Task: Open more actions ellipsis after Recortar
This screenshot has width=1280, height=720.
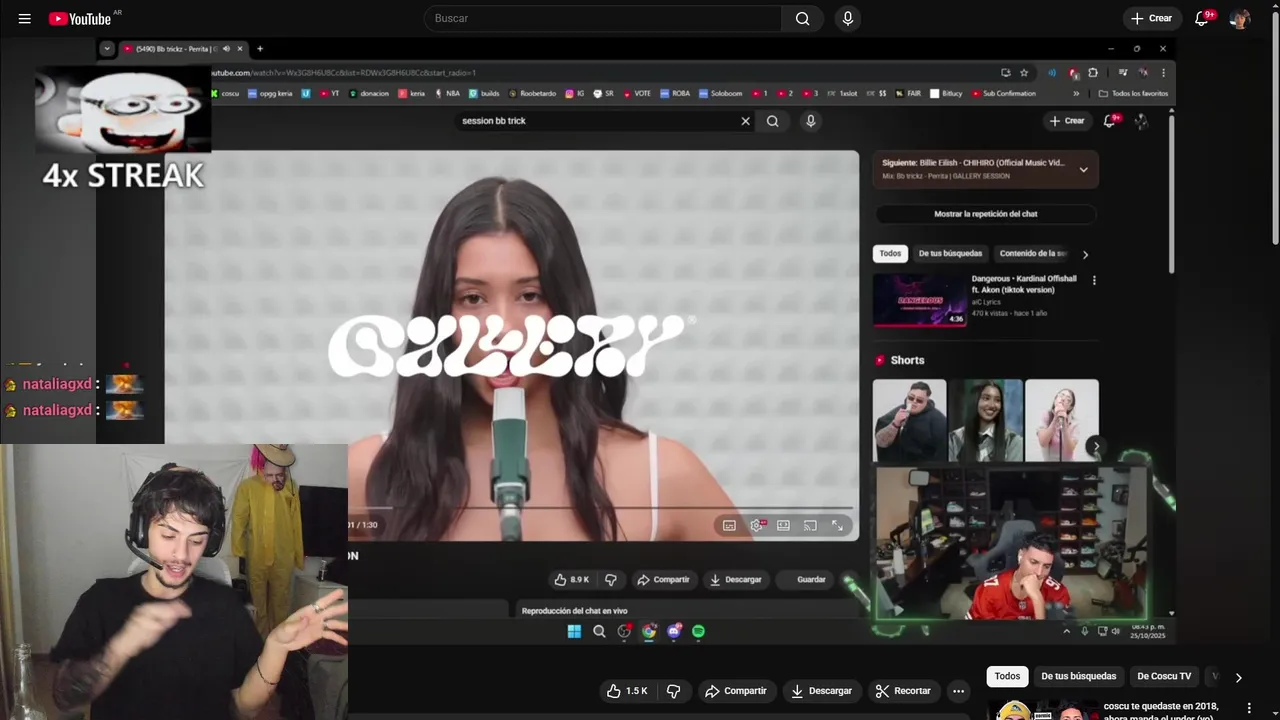Action: 958,691
